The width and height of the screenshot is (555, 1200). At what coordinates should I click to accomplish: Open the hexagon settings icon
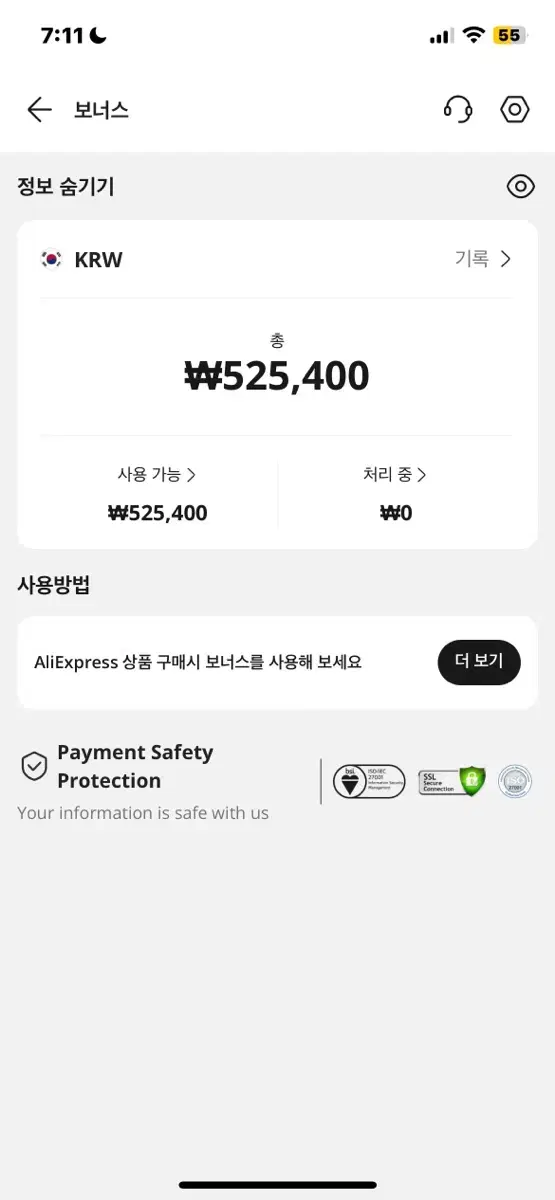514,109
